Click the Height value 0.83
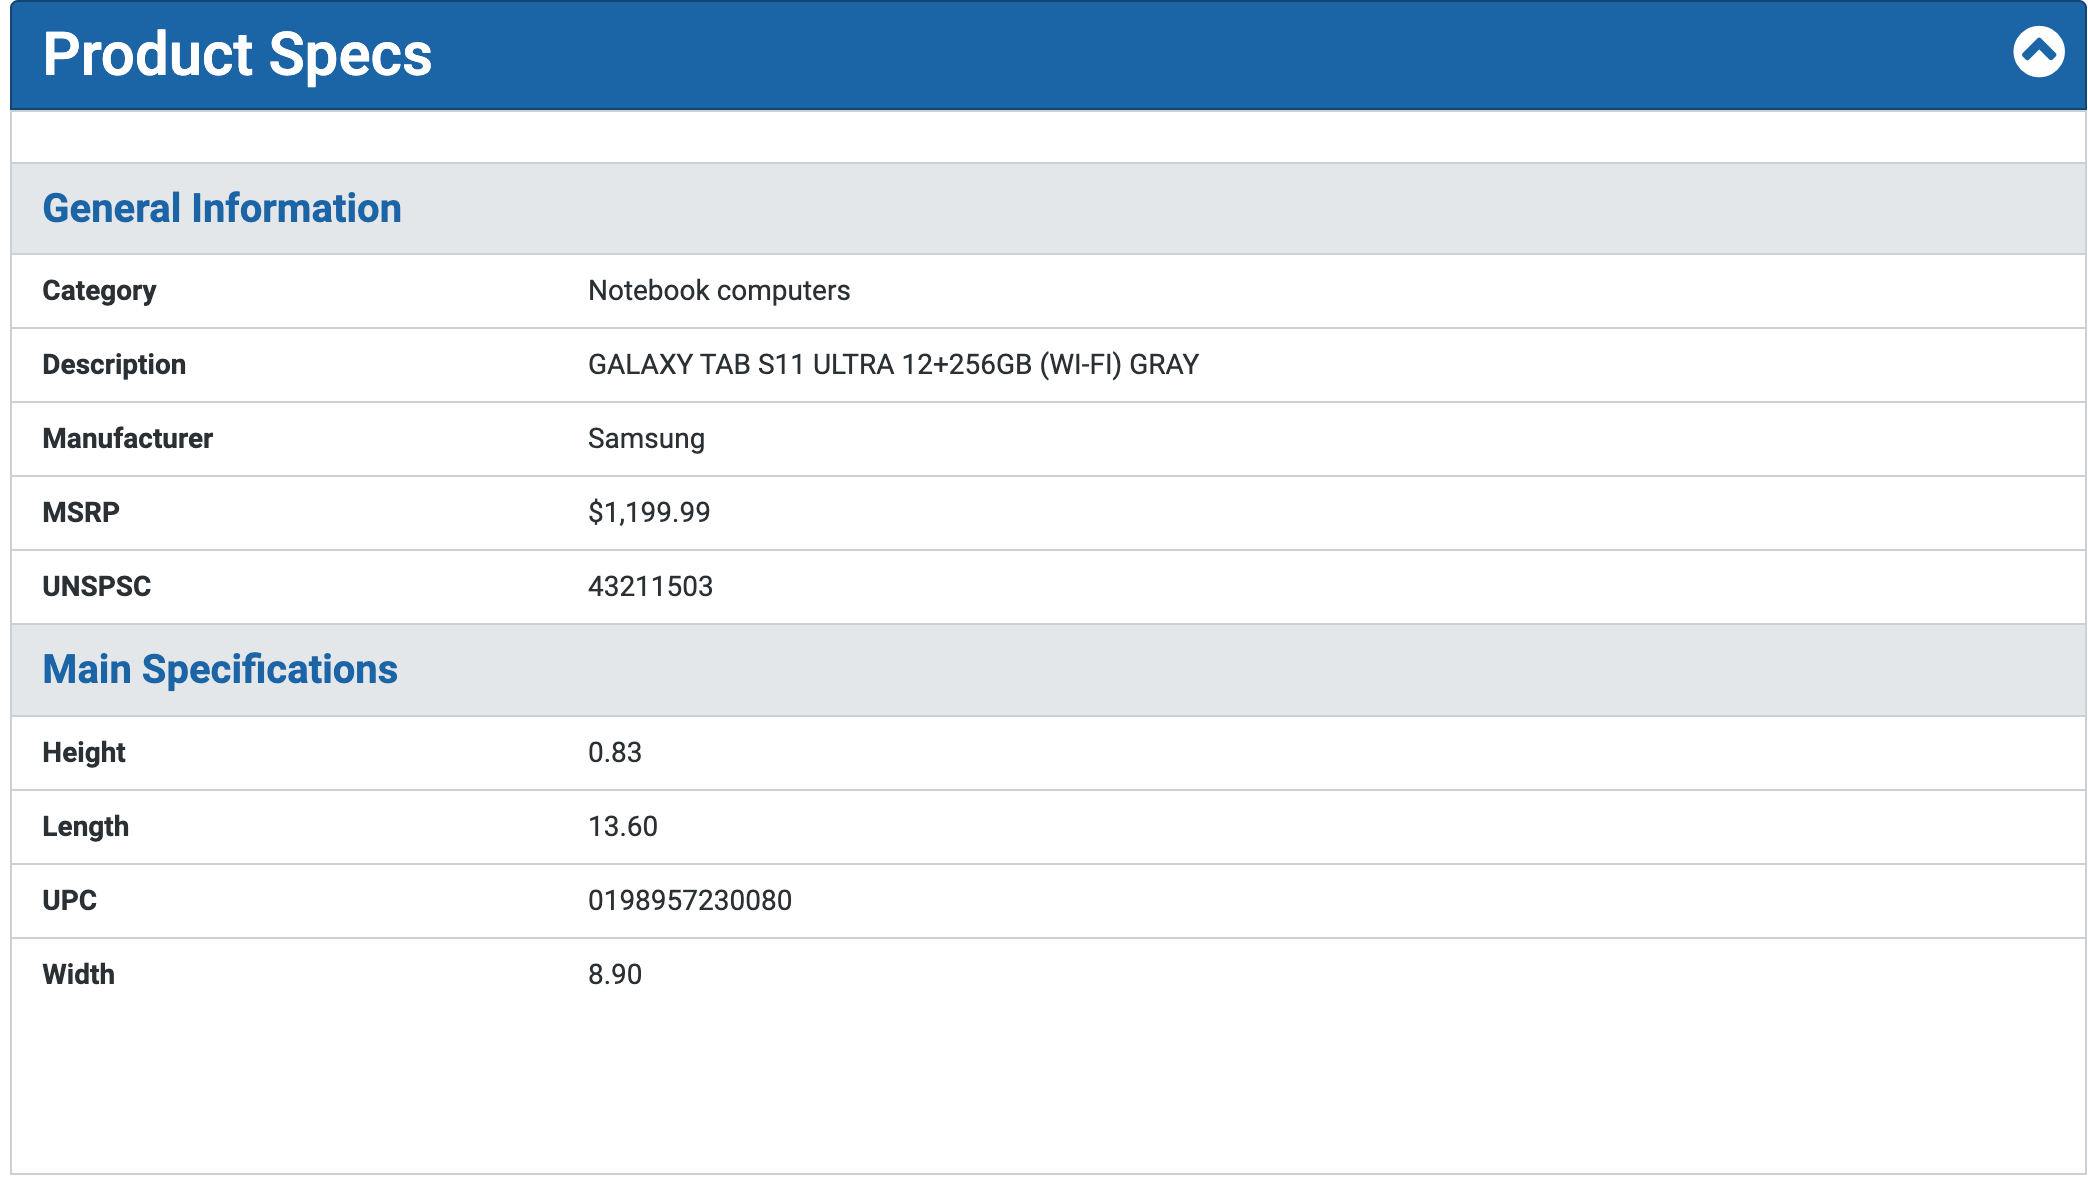Image resolution: width=2088 pixels, height=1182 pixels. point(614,753)
